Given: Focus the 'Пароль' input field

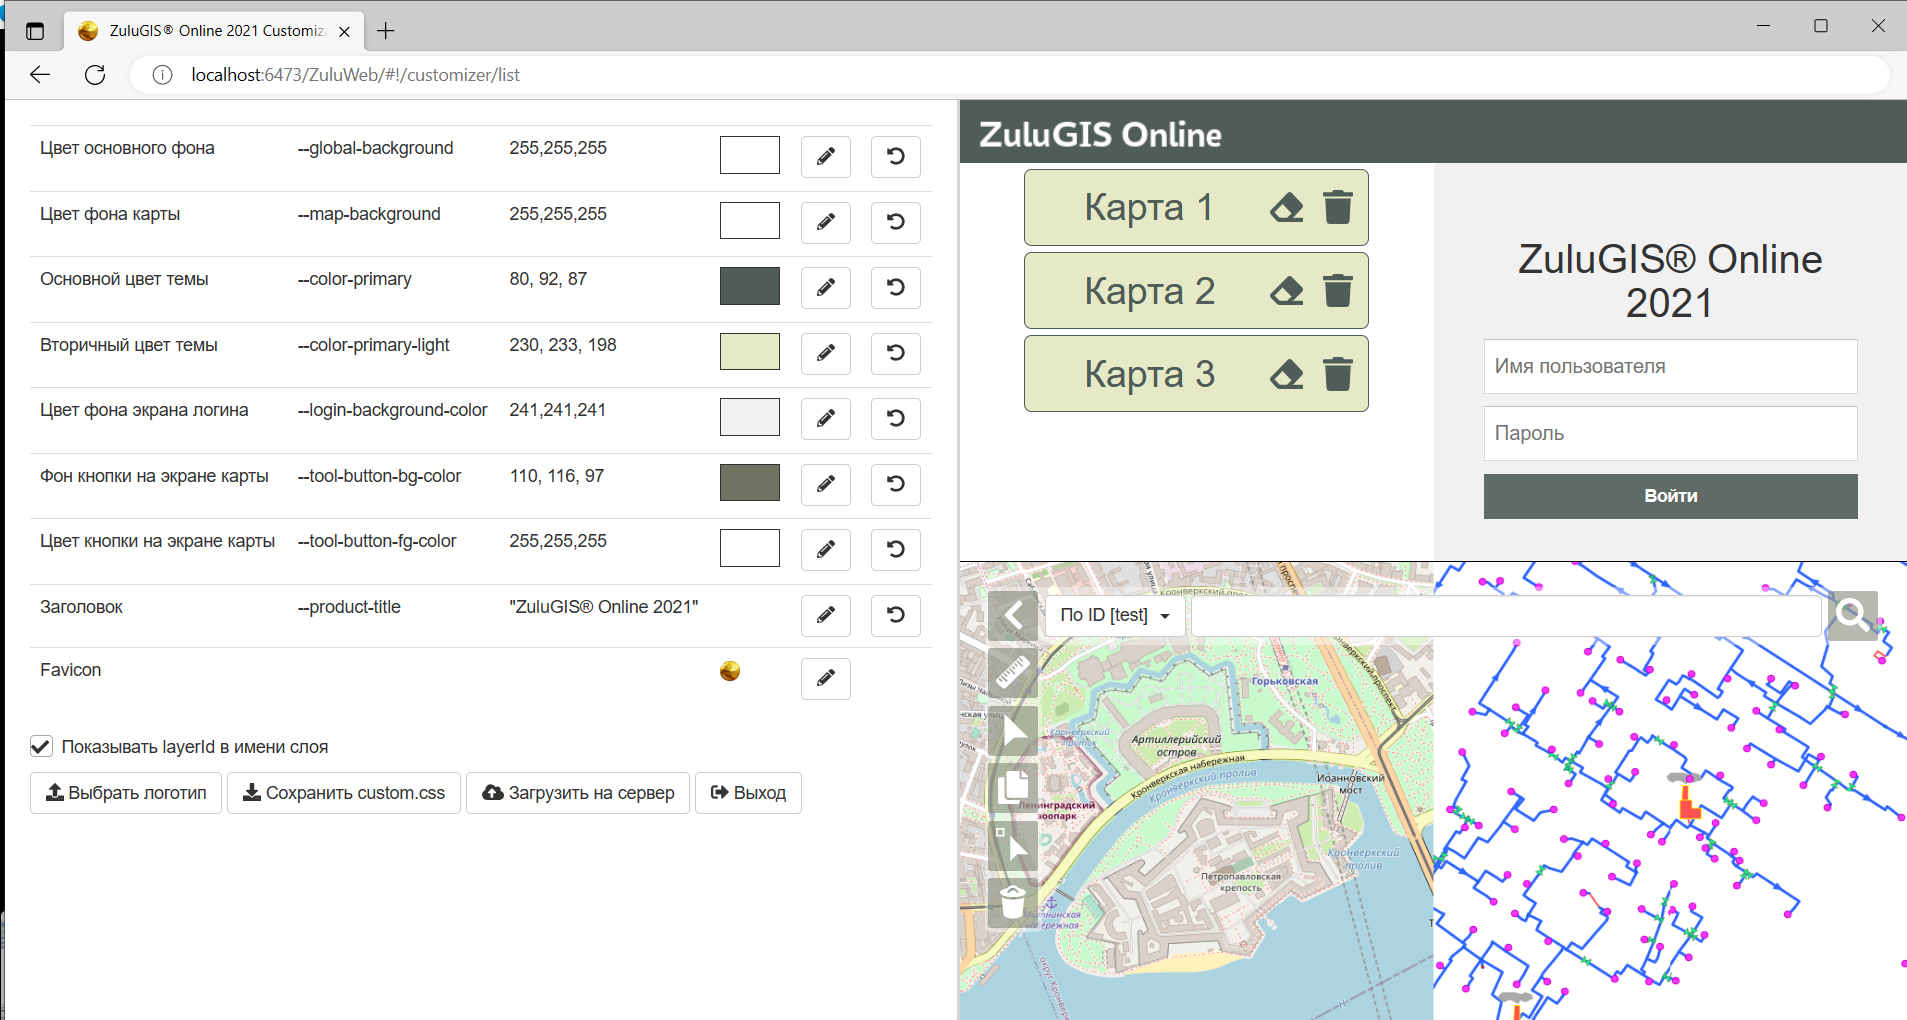Looking at the screenshot, I should click(x=1670, y=433).
